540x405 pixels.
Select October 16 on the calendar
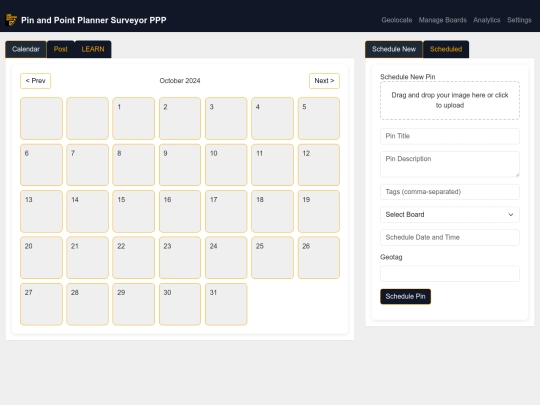[180, 211]
